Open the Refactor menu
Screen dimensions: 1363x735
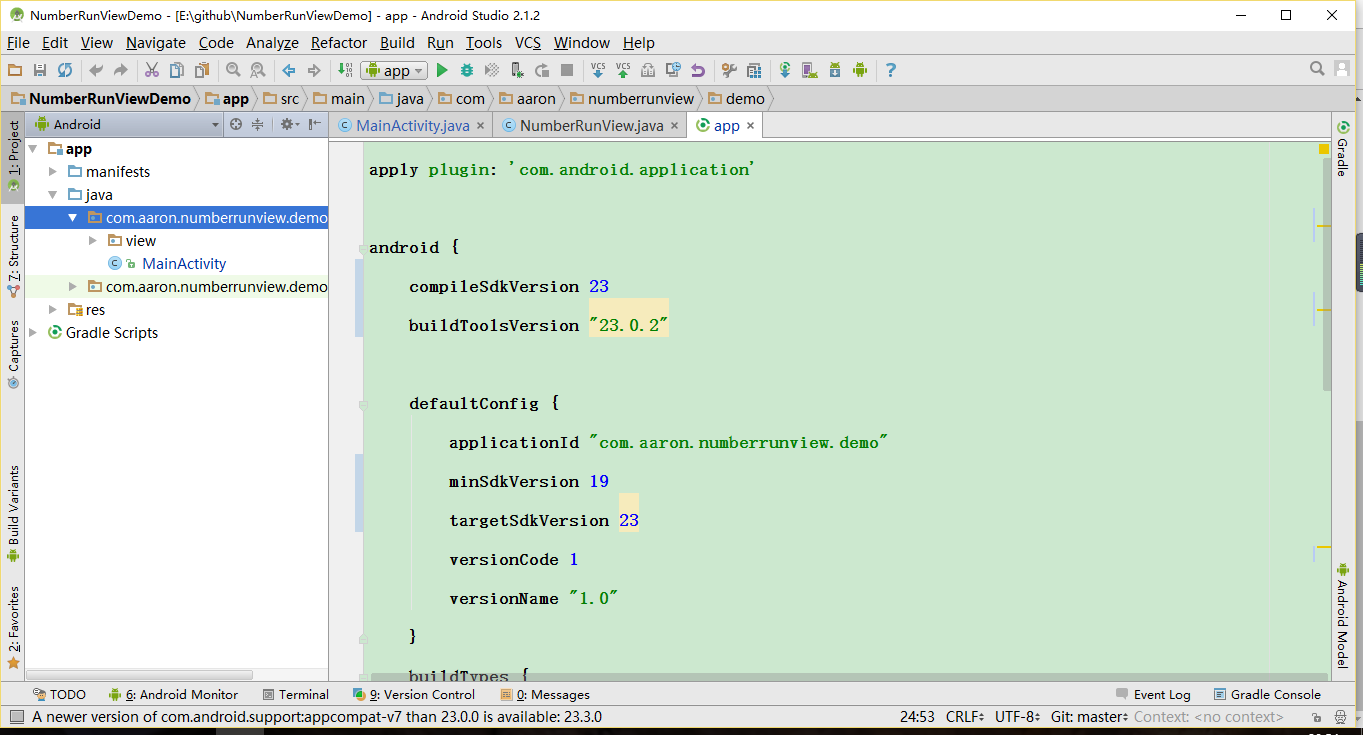(x=338, y=42)
